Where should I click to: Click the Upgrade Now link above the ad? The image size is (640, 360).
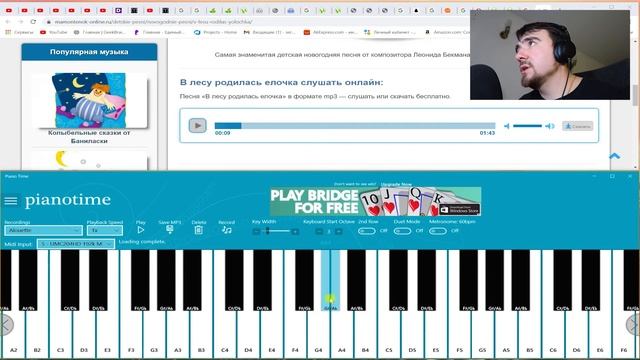click(x=396, y=184)
